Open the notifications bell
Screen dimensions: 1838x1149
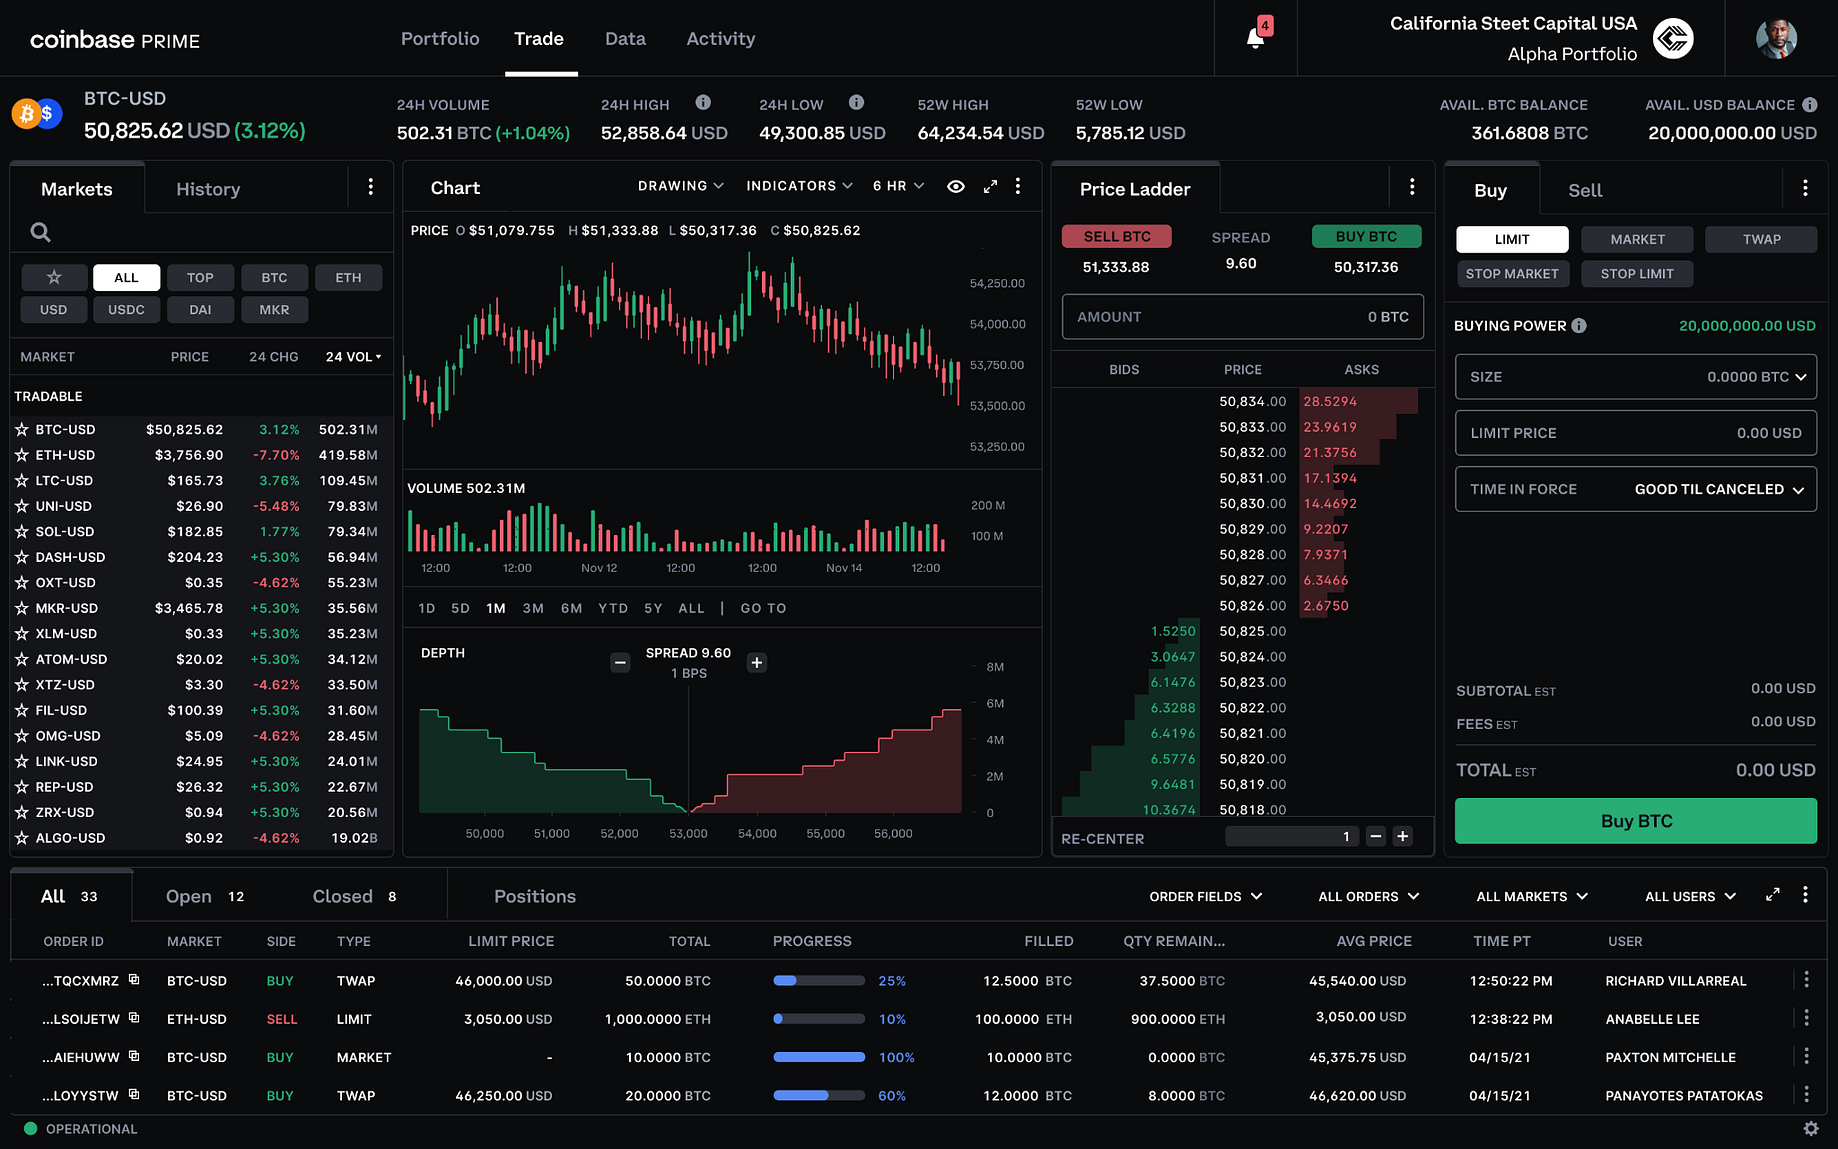tap(1255, 37)
